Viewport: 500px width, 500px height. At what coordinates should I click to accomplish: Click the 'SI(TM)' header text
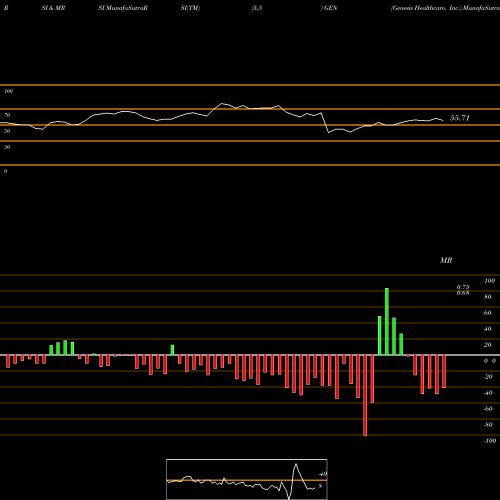coord(190,8)
